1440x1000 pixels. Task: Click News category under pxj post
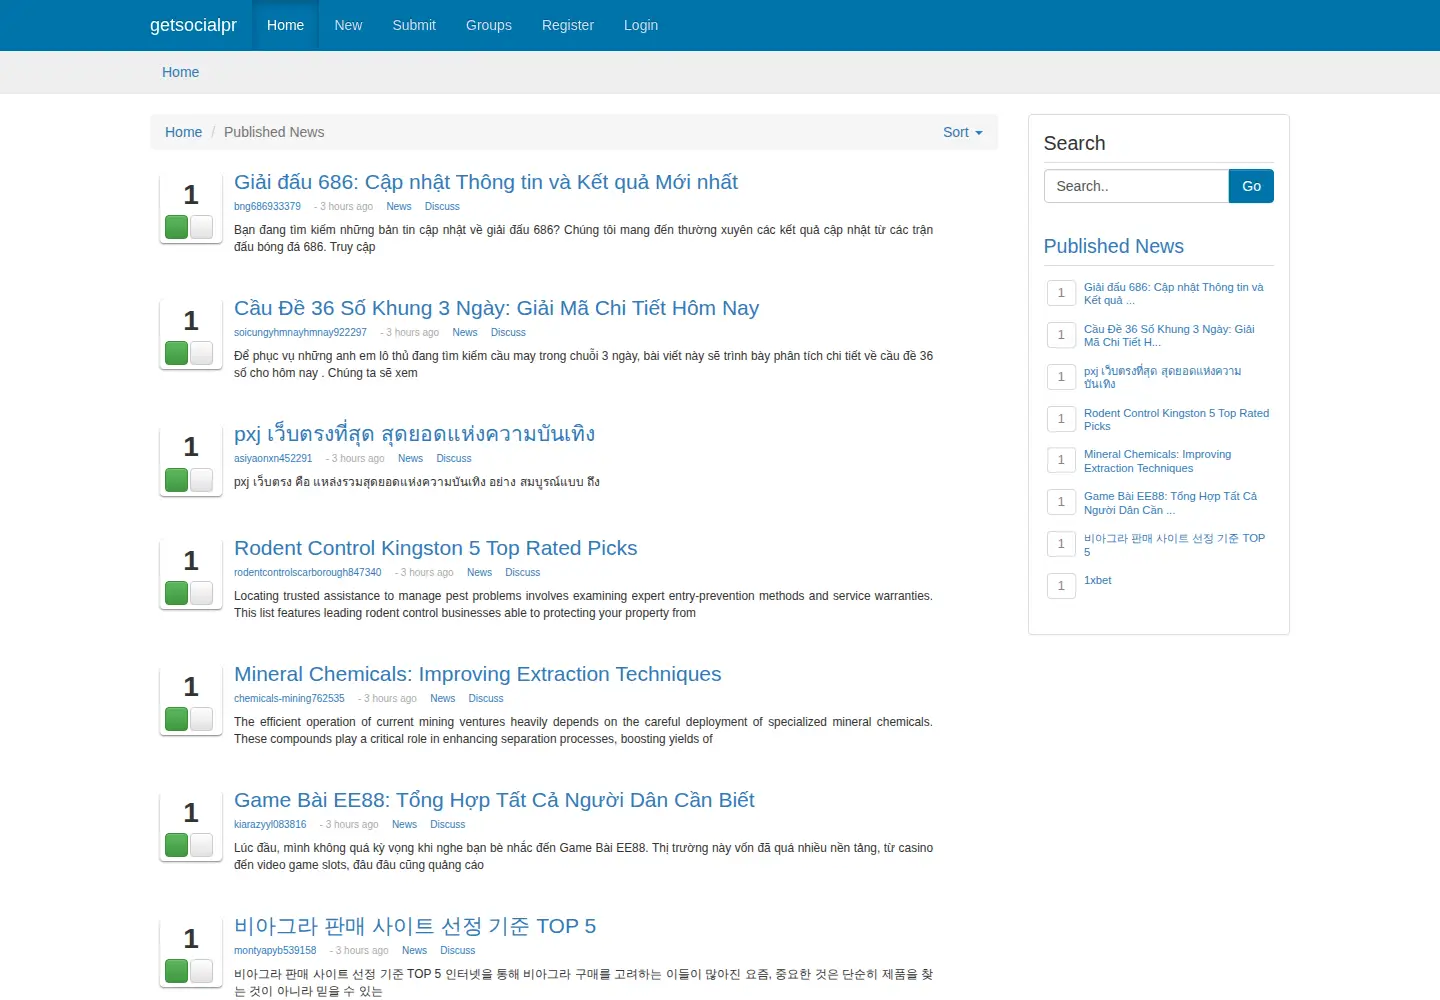pyautogui.click(x=410, y=459)
